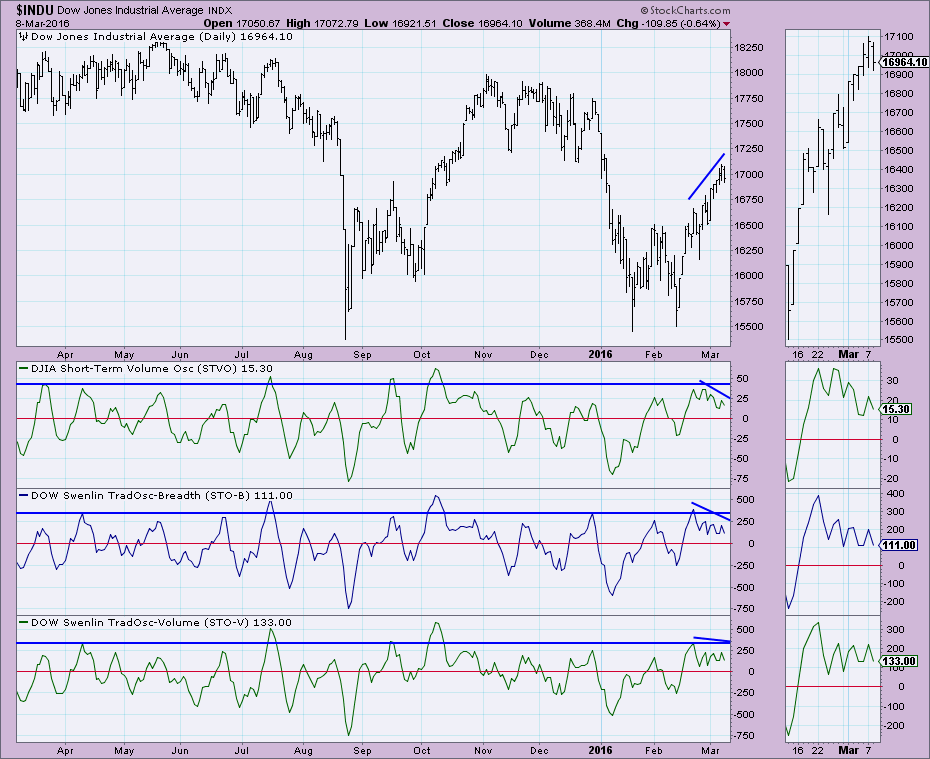Viewport: 930px width, 759px height.
Task: Click the Open value 17050.67
Action: [x=257, y=24]
